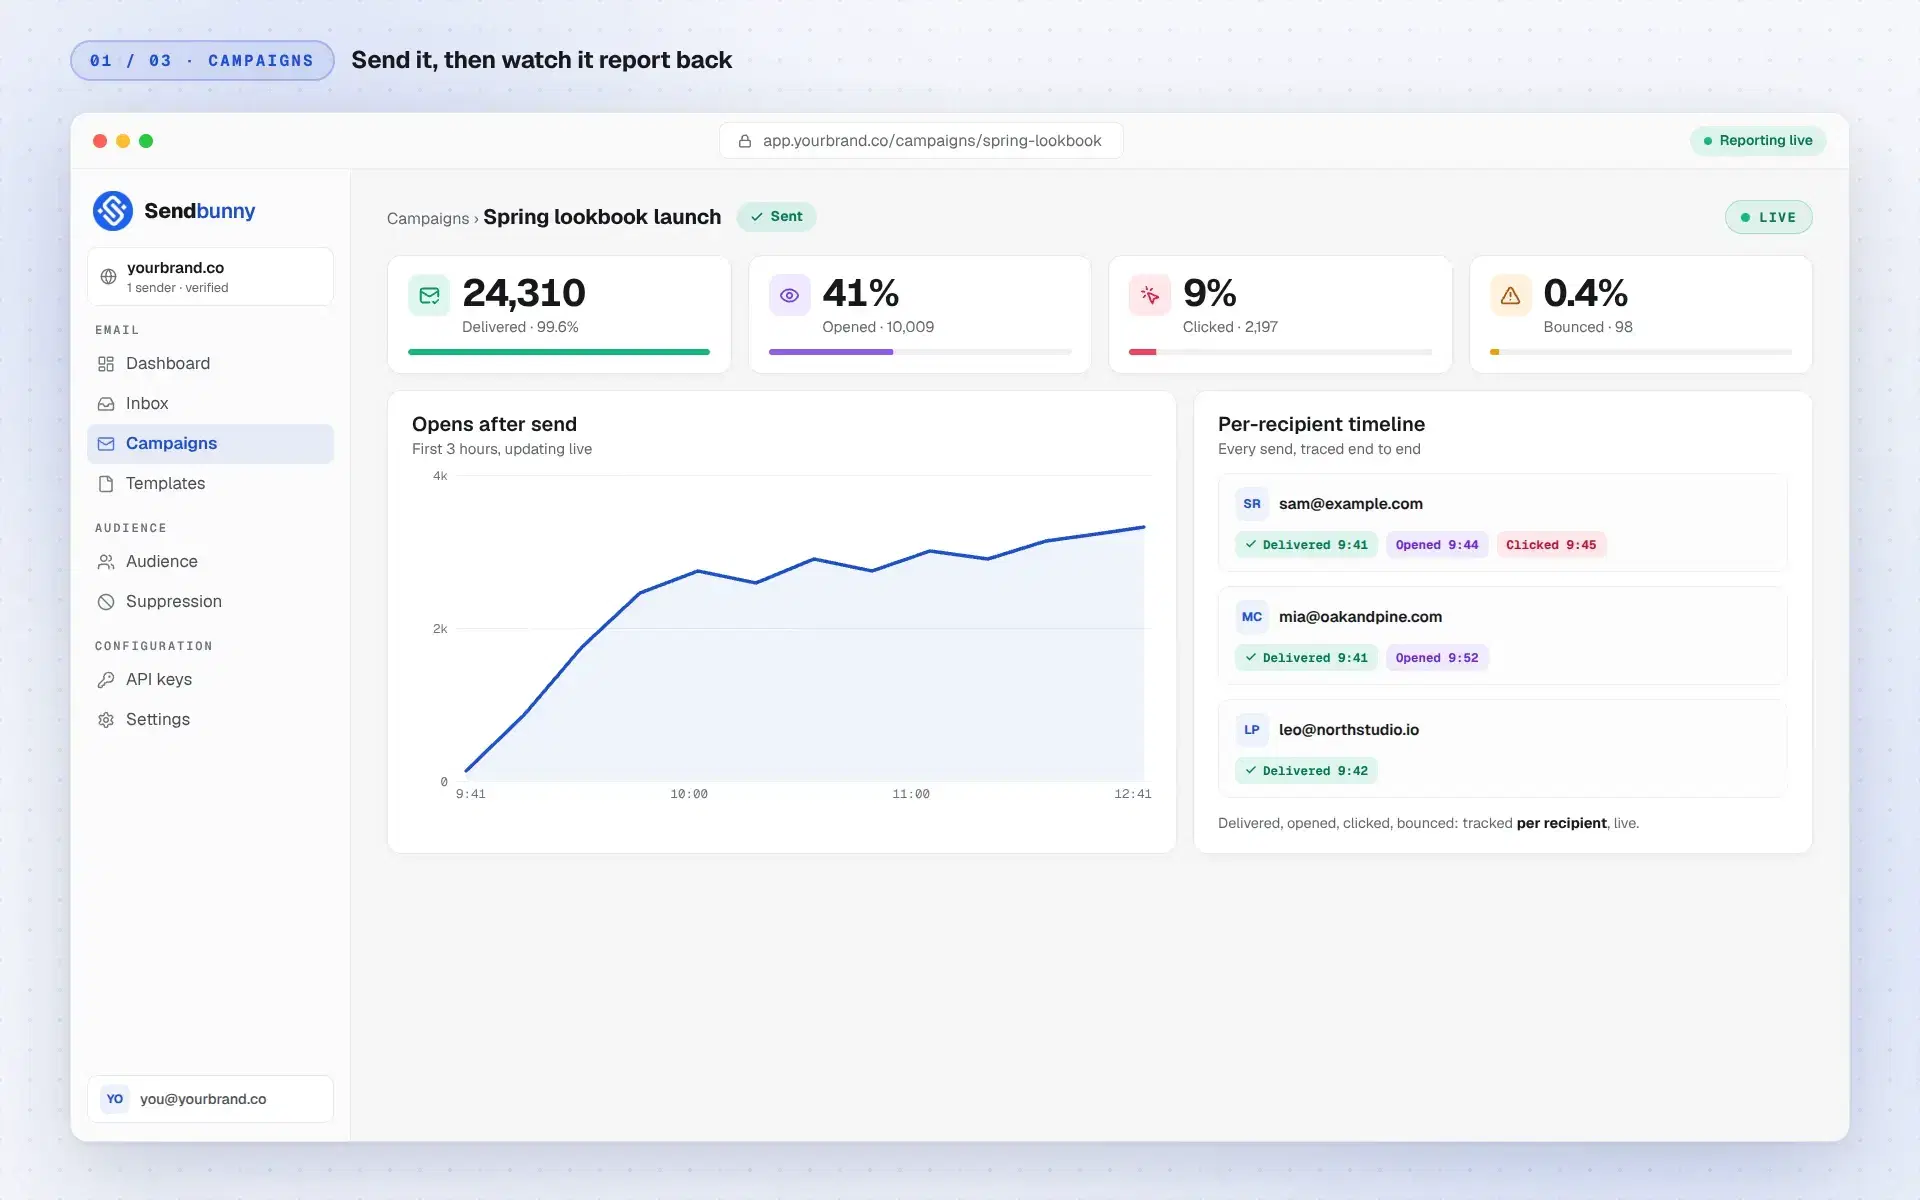Click the 41% opened value
Image resolution: width=1920 pixels, height=1200 pixels.
coord(860,293)
